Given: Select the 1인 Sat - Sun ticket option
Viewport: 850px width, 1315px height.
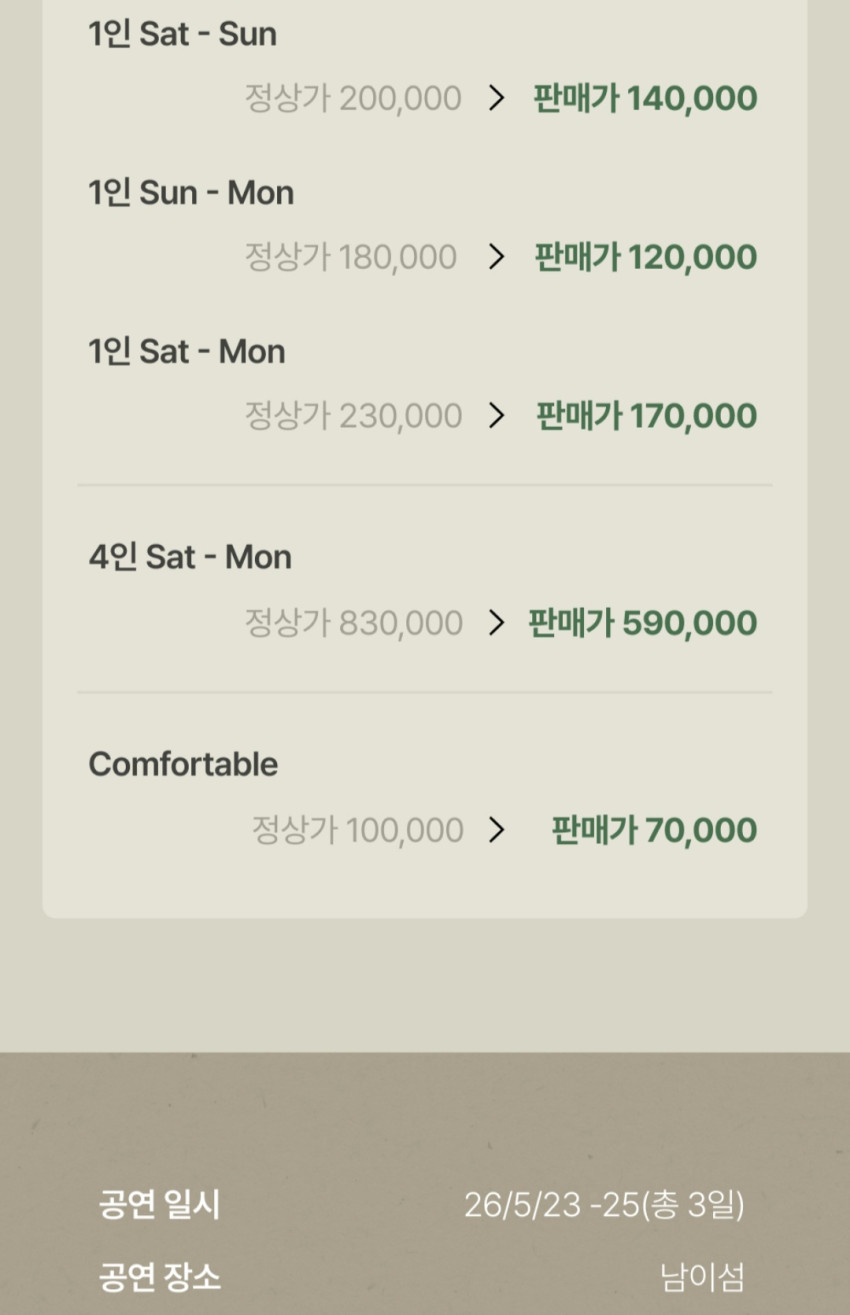Looking at the screenshot, I should [182, 34].
